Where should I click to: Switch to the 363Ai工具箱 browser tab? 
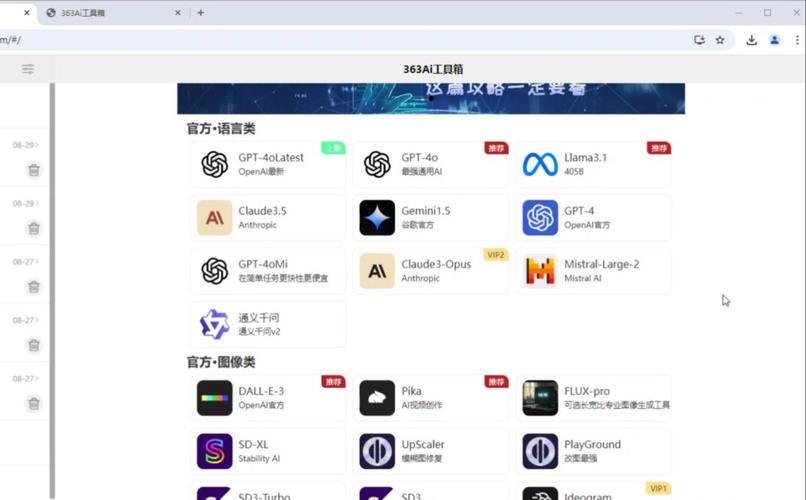click(111, 13)
